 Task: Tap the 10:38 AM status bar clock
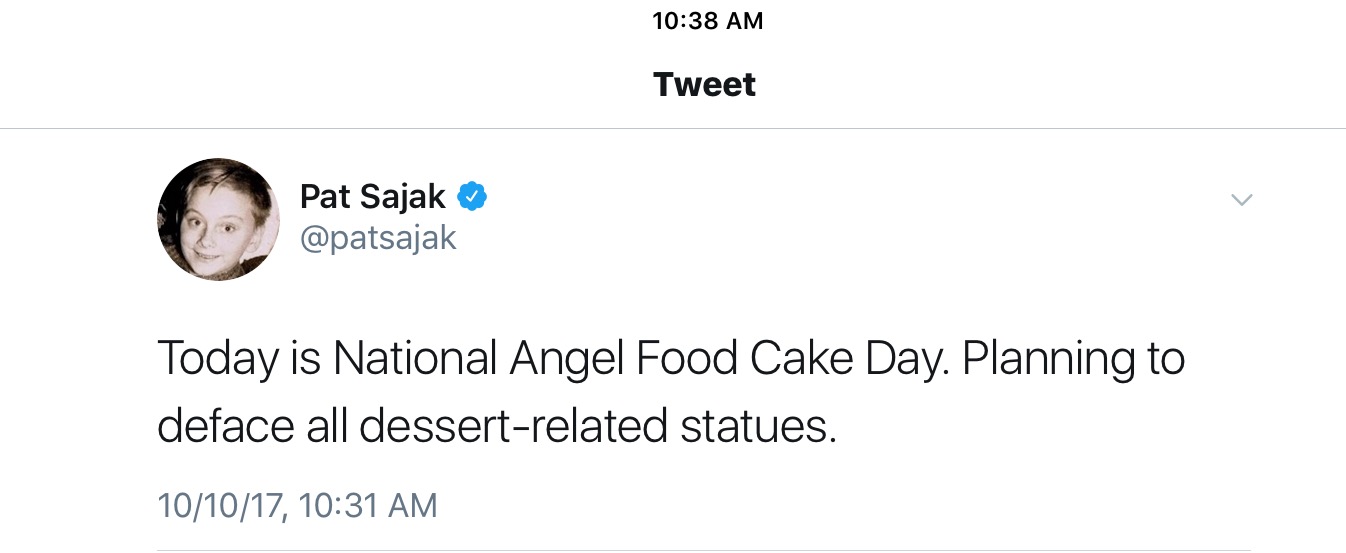[708, 20]
